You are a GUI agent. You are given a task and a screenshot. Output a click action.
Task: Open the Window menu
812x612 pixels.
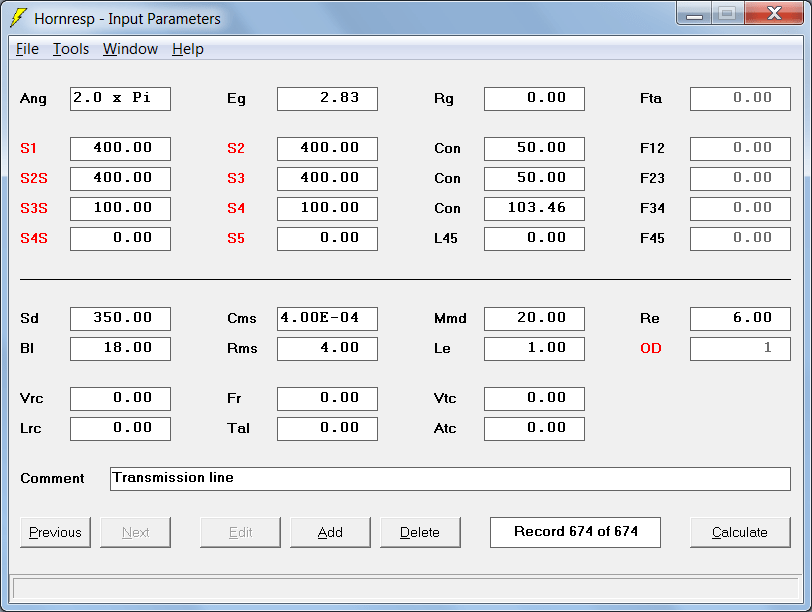130,49
